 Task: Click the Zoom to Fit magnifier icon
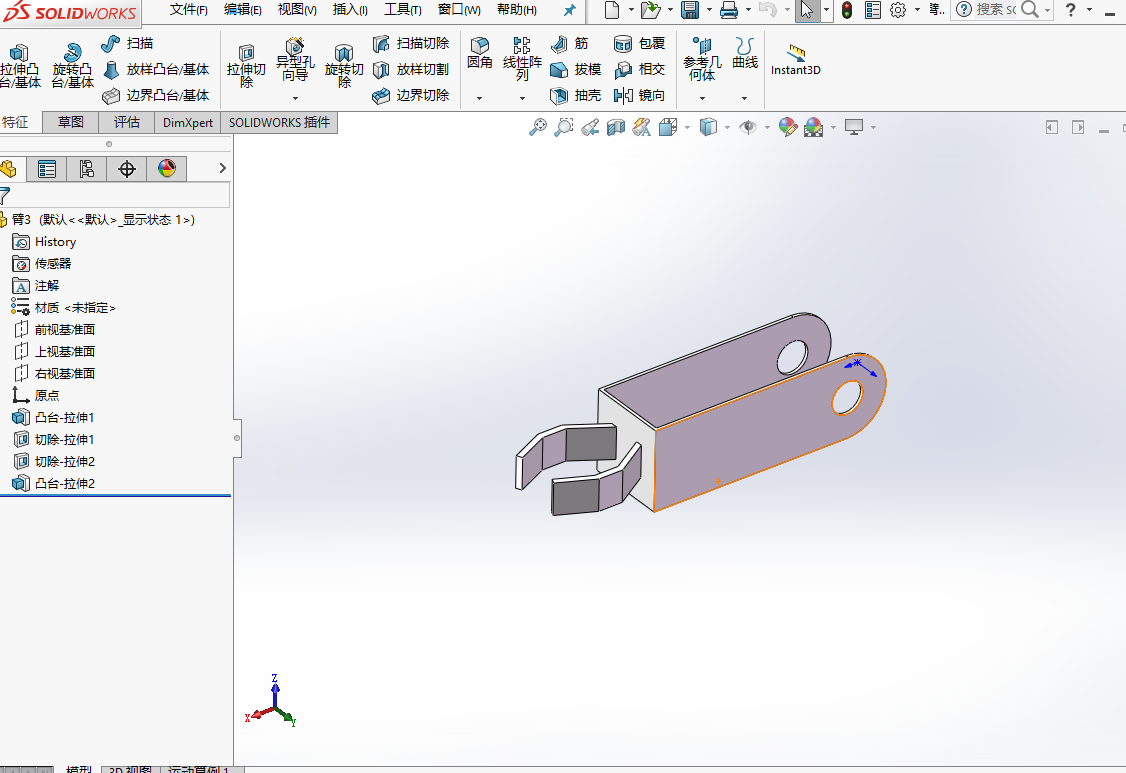coord(537,128)
